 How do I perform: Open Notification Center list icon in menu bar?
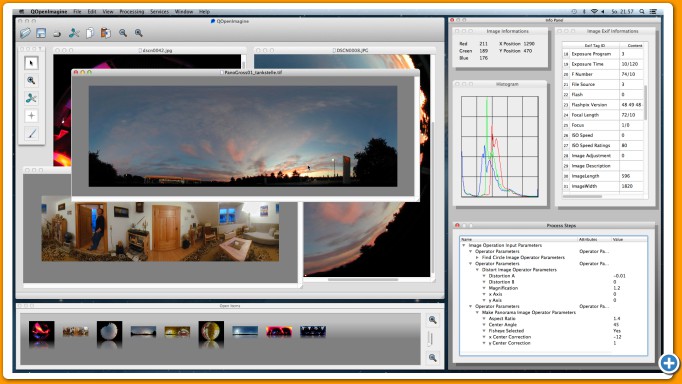(653, 12)
